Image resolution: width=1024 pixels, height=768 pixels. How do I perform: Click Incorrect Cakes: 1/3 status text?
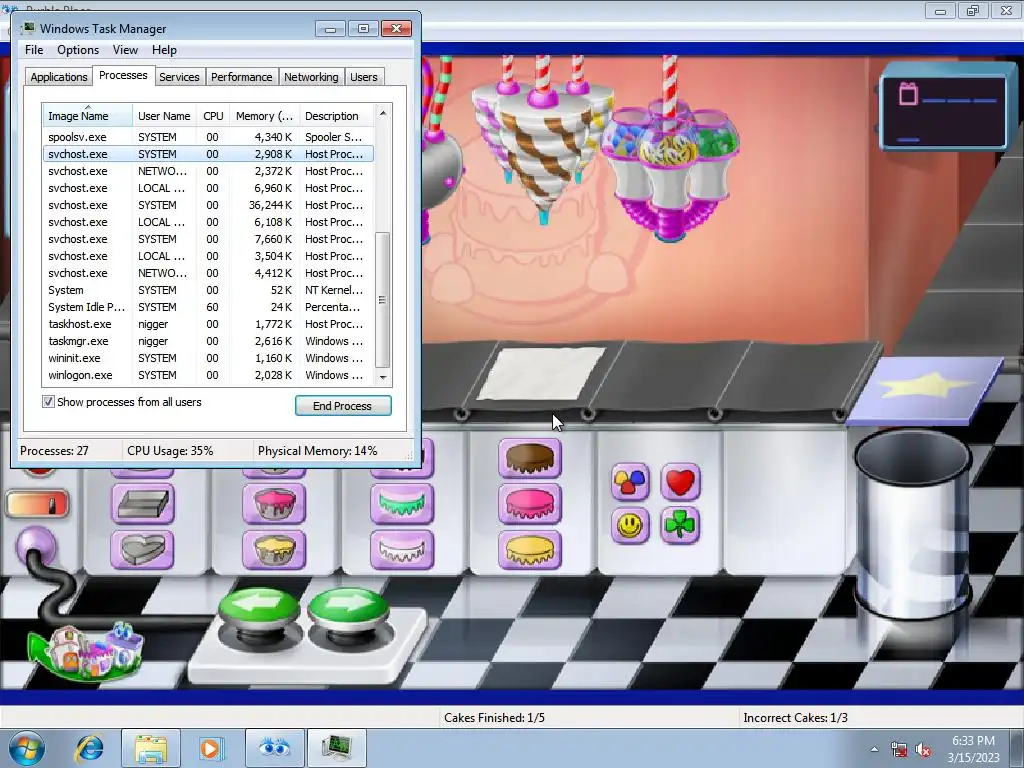[795, 718]
